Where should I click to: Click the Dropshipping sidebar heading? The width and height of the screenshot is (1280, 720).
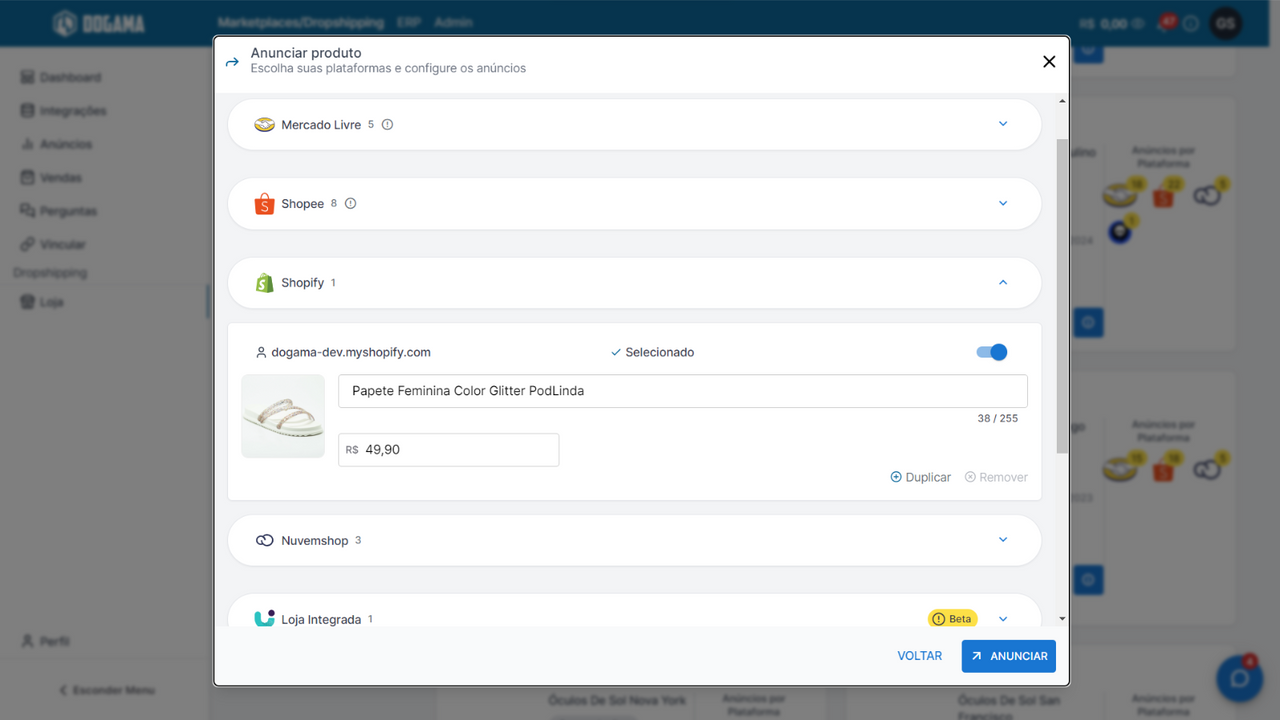pyautogui.click(x=50, y=273)
